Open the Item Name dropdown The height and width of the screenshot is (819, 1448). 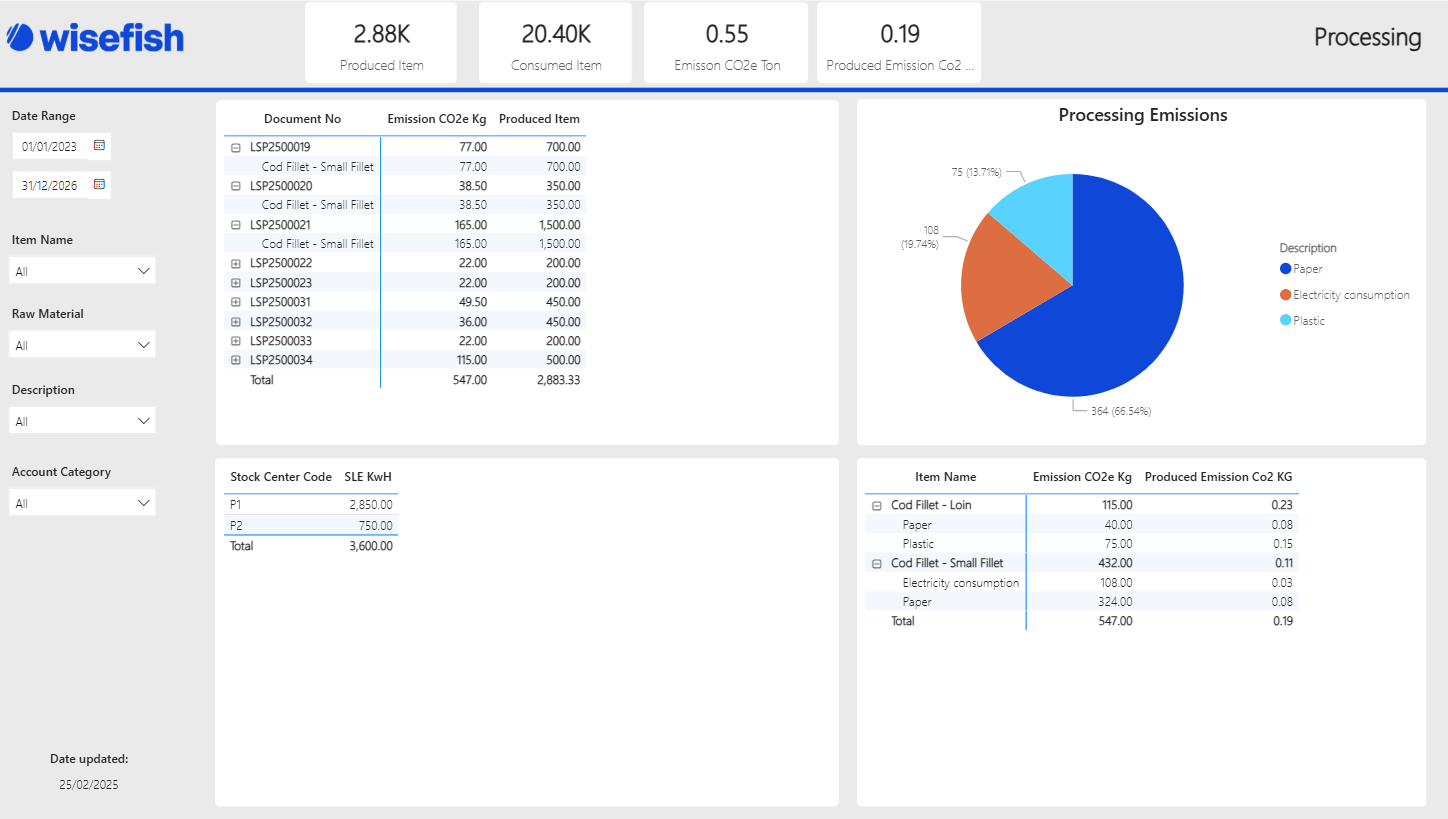point(82,271)
